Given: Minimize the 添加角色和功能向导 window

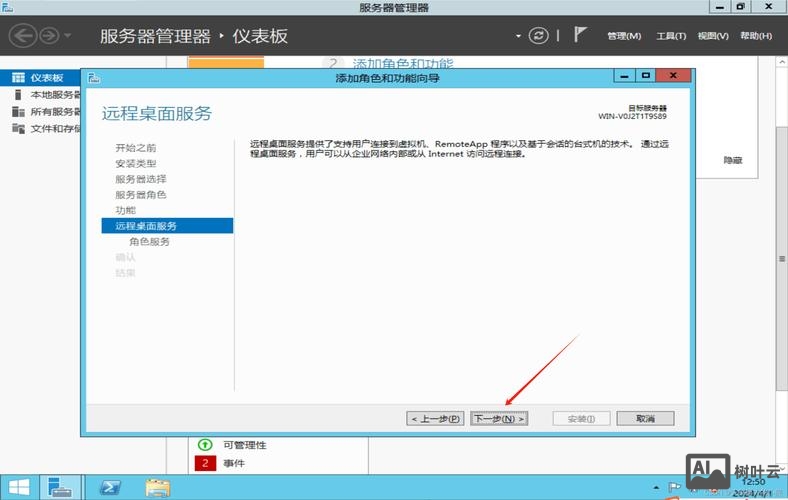Looking at the screenshot, I should pyautogui.click(x=624, y=76).
